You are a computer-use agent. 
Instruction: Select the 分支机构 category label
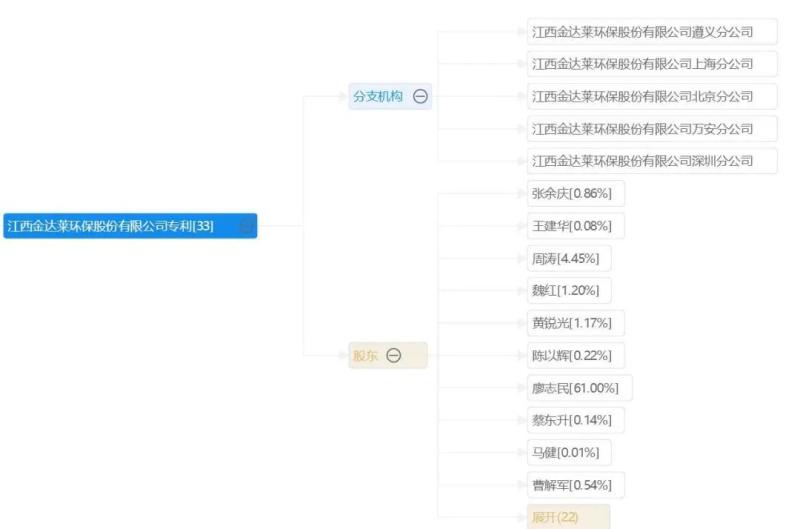pyautogui.click(x=378, y=96)
